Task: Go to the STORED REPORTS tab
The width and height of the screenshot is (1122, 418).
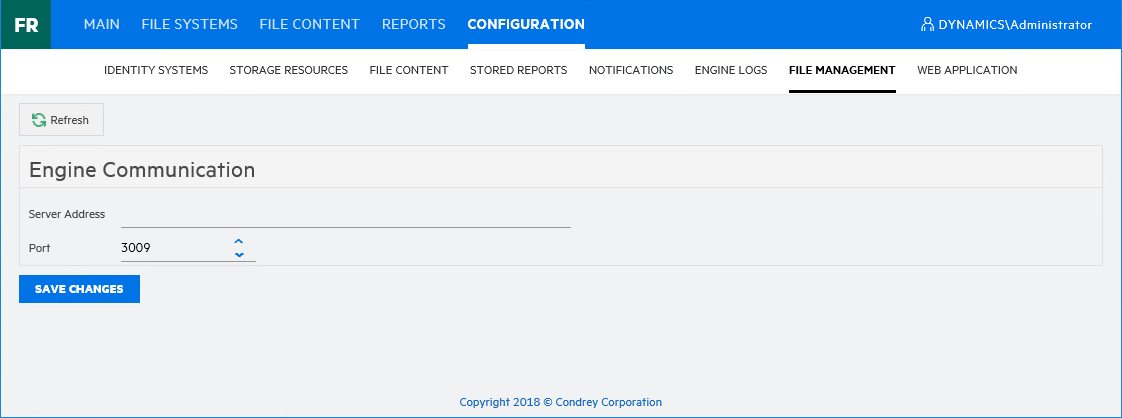Action: [518, 71]
